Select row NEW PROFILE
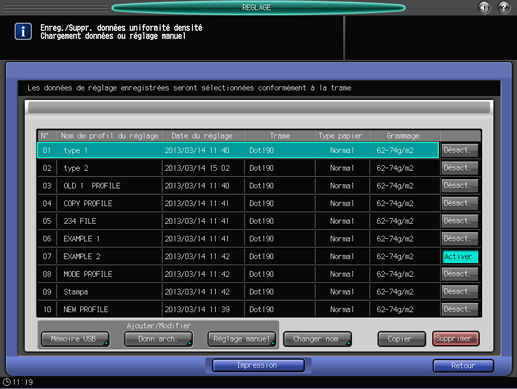Image resolution: width=517 pixels, height=389 pixels. [238, 309]
